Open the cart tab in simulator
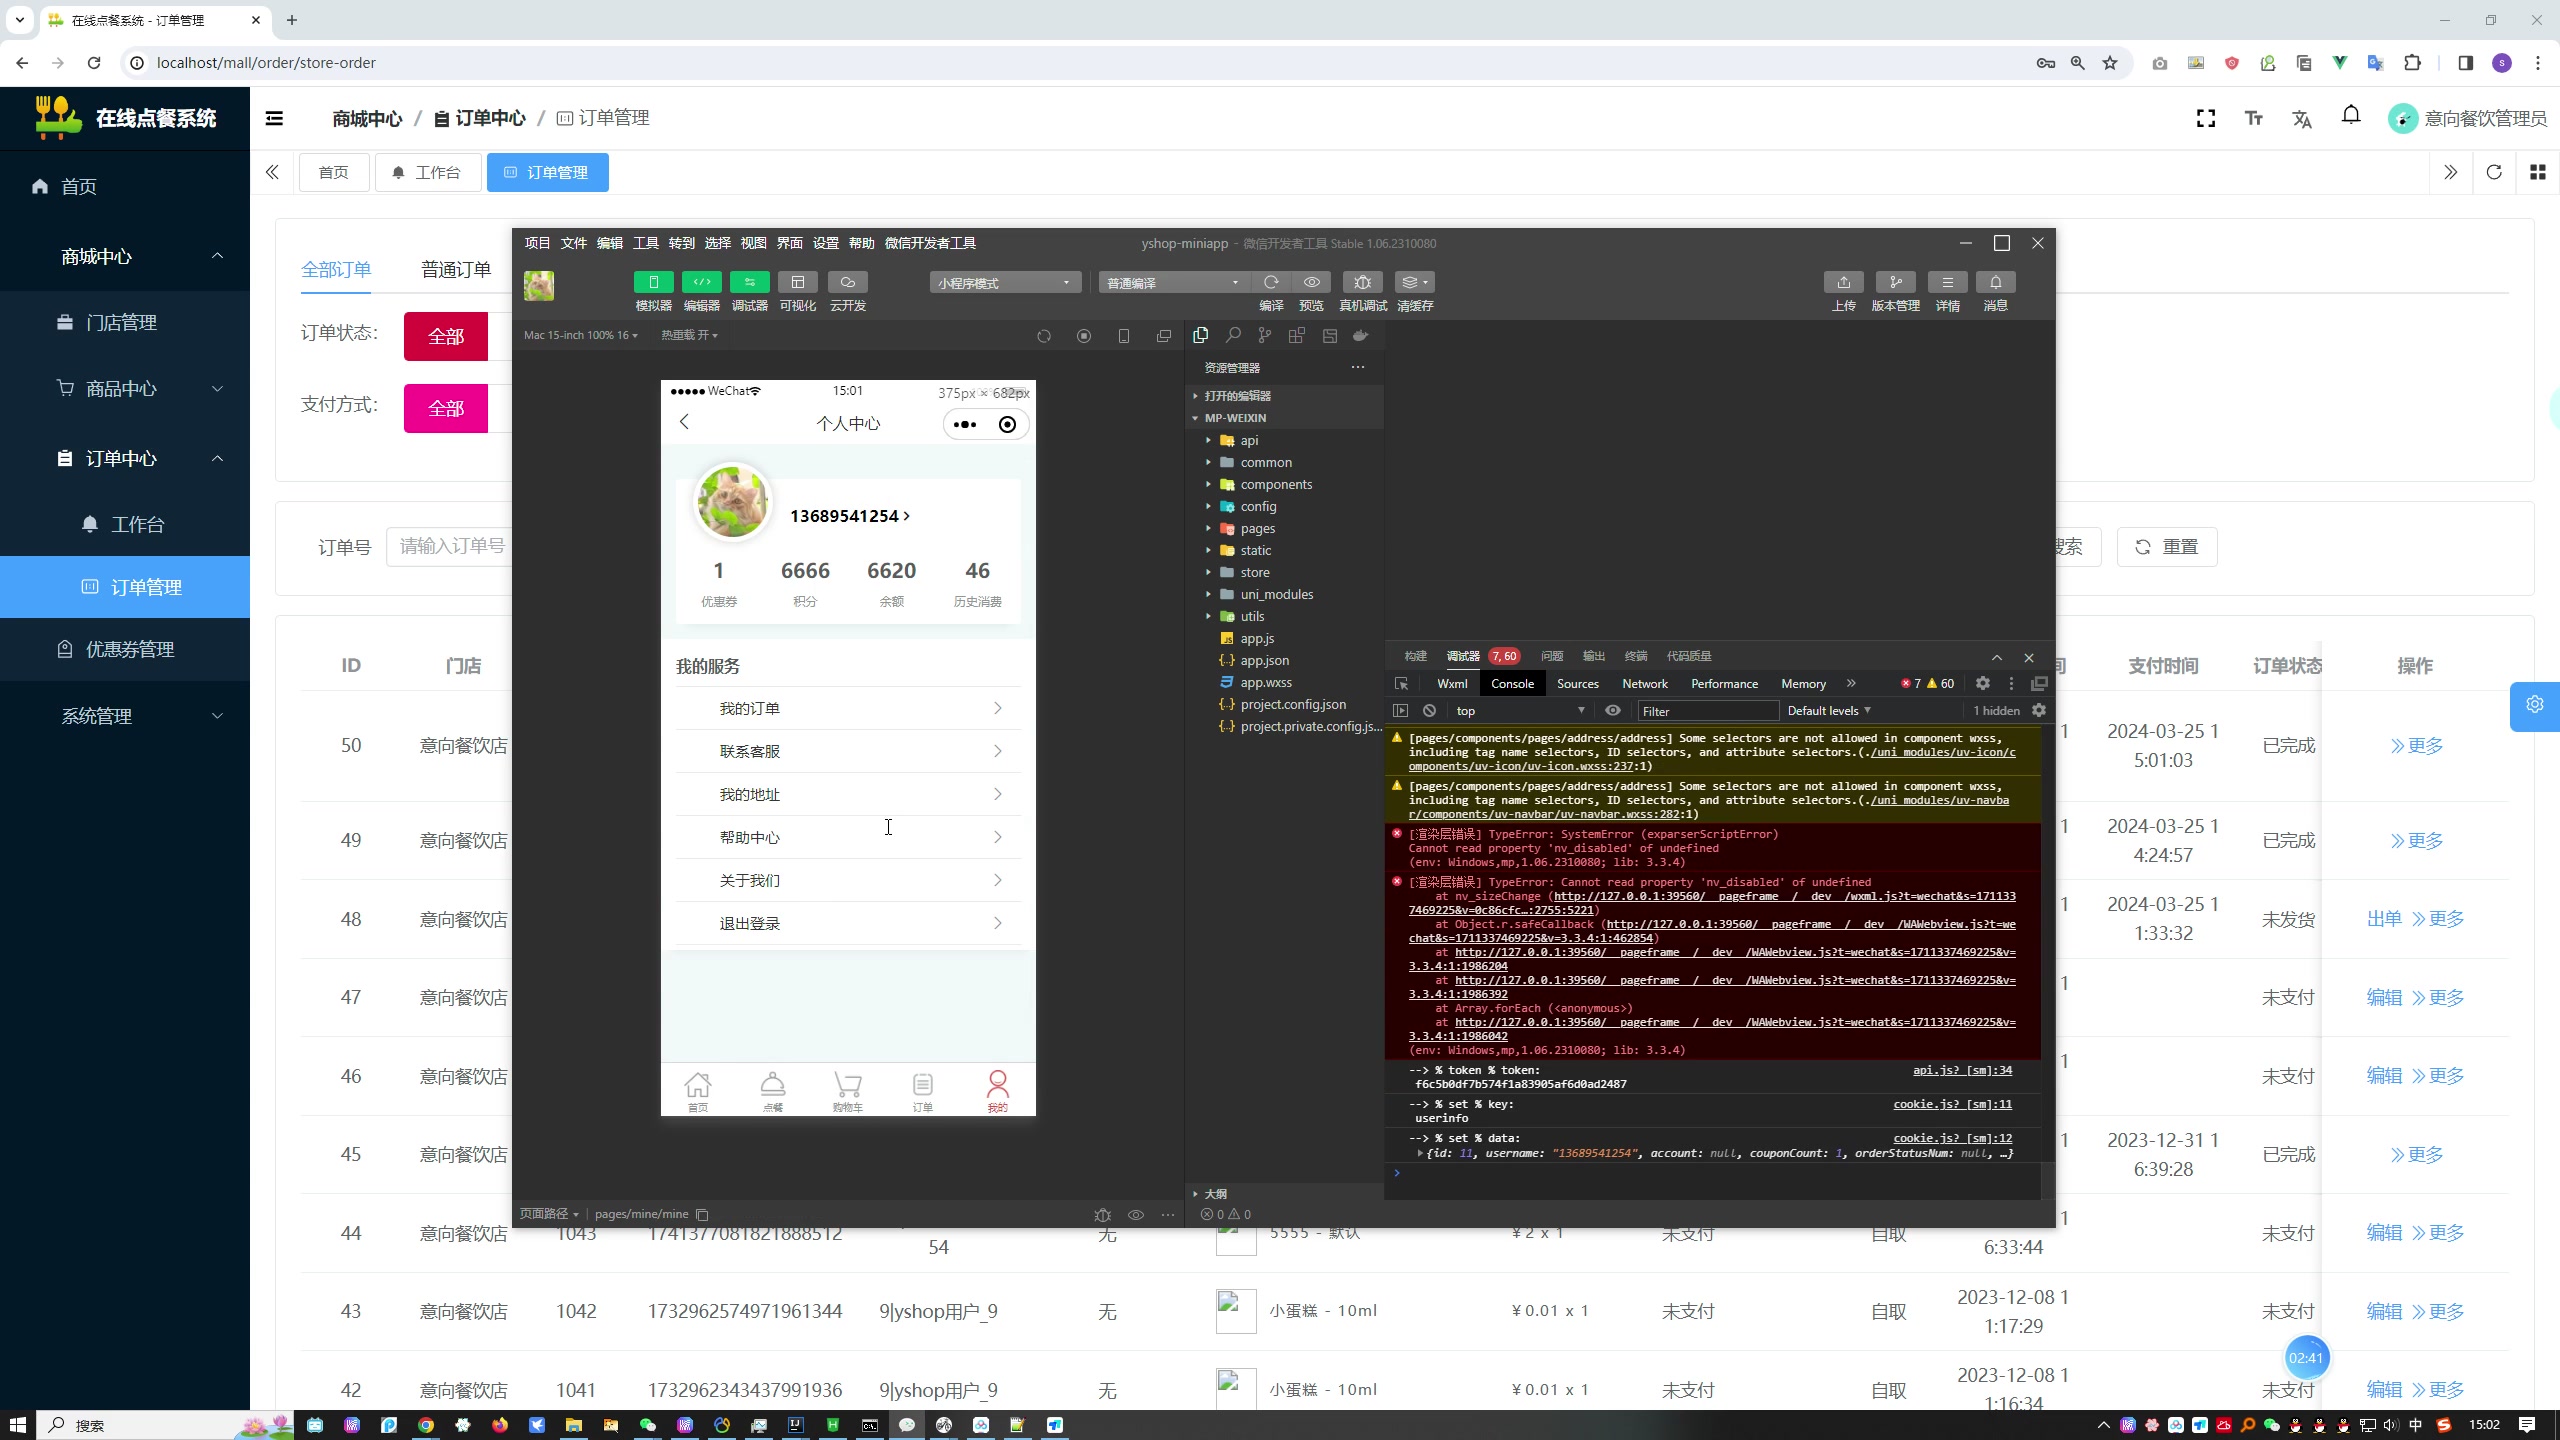 848,1091
